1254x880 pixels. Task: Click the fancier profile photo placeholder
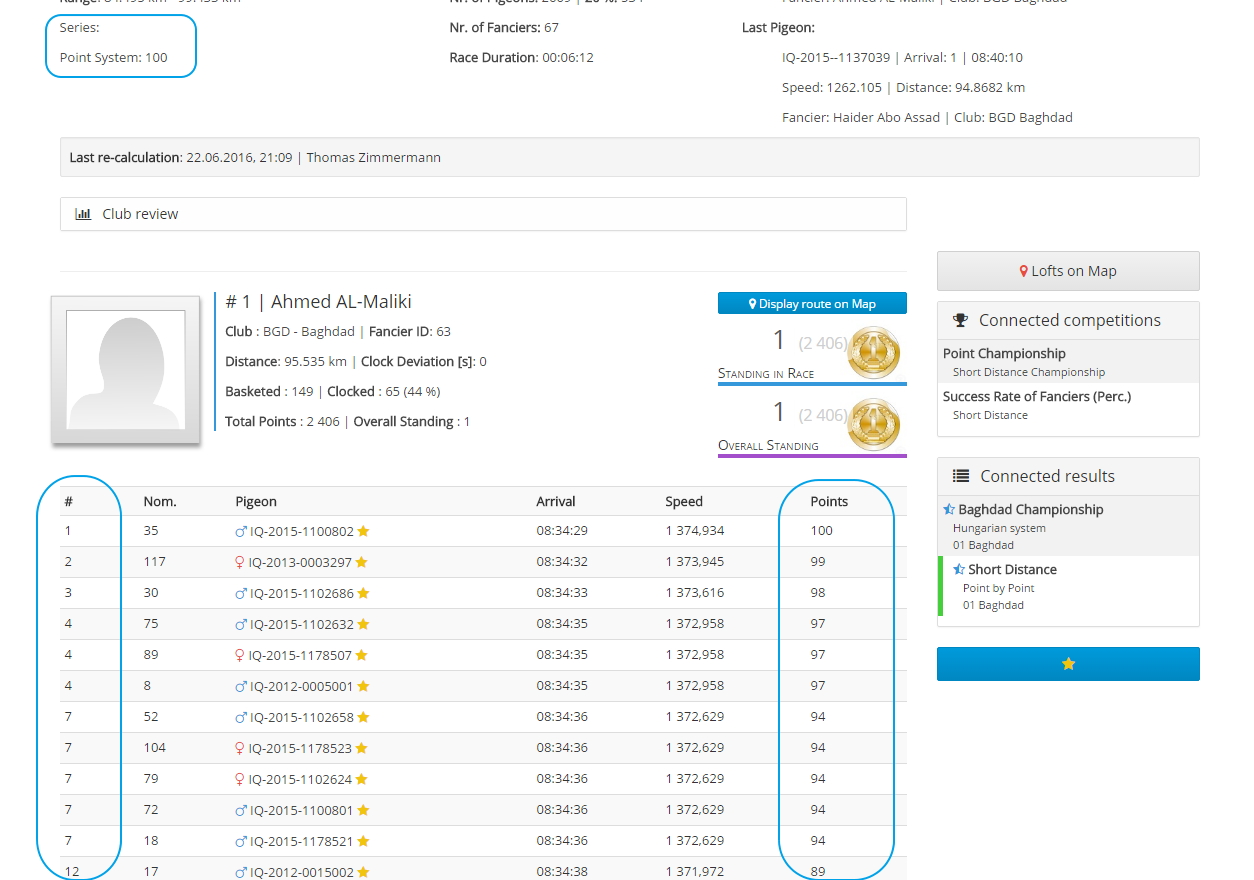pyautogui.click(x=126, y=369)
